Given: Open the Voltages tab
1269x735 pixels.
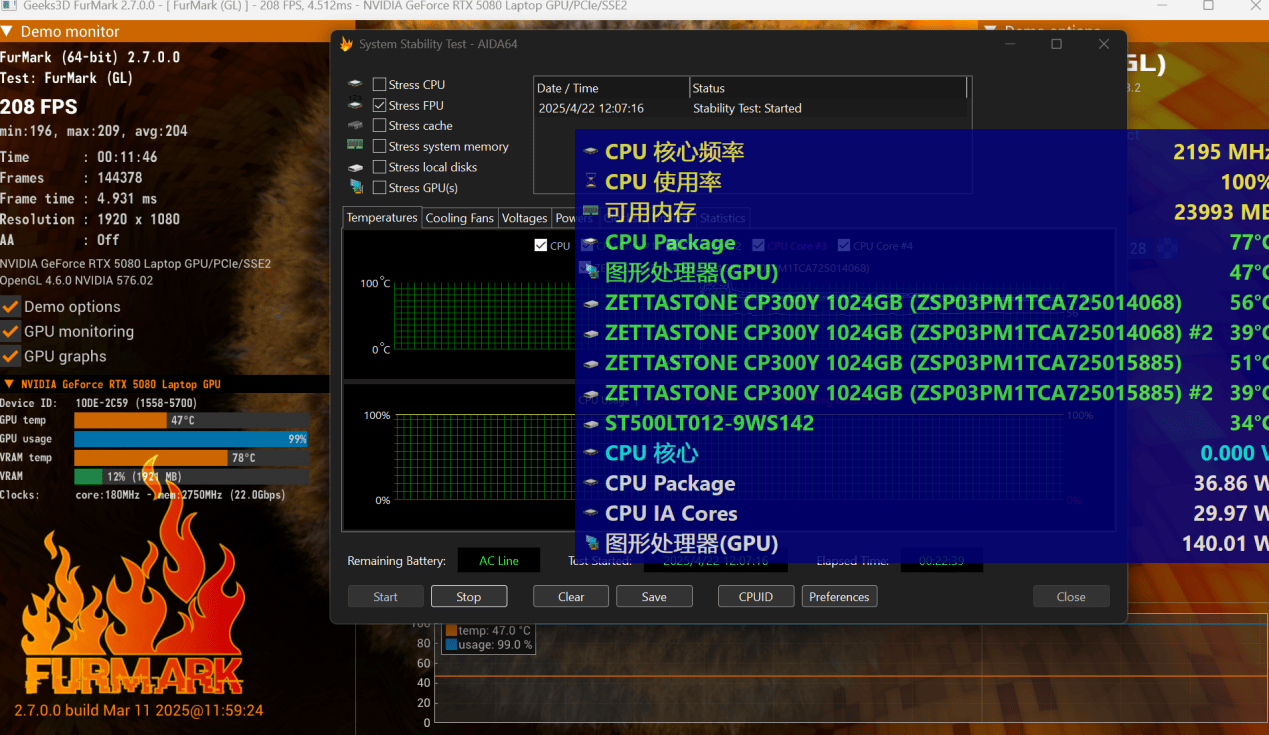Looking at the screenshot, I should click(x=524, y=218).
